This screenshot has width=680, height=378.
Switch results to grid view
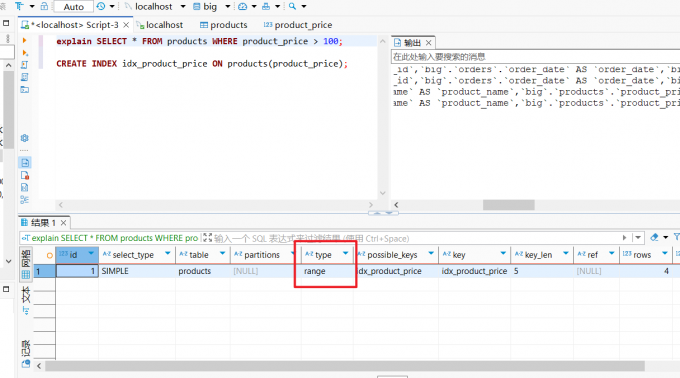coord(26,264)
